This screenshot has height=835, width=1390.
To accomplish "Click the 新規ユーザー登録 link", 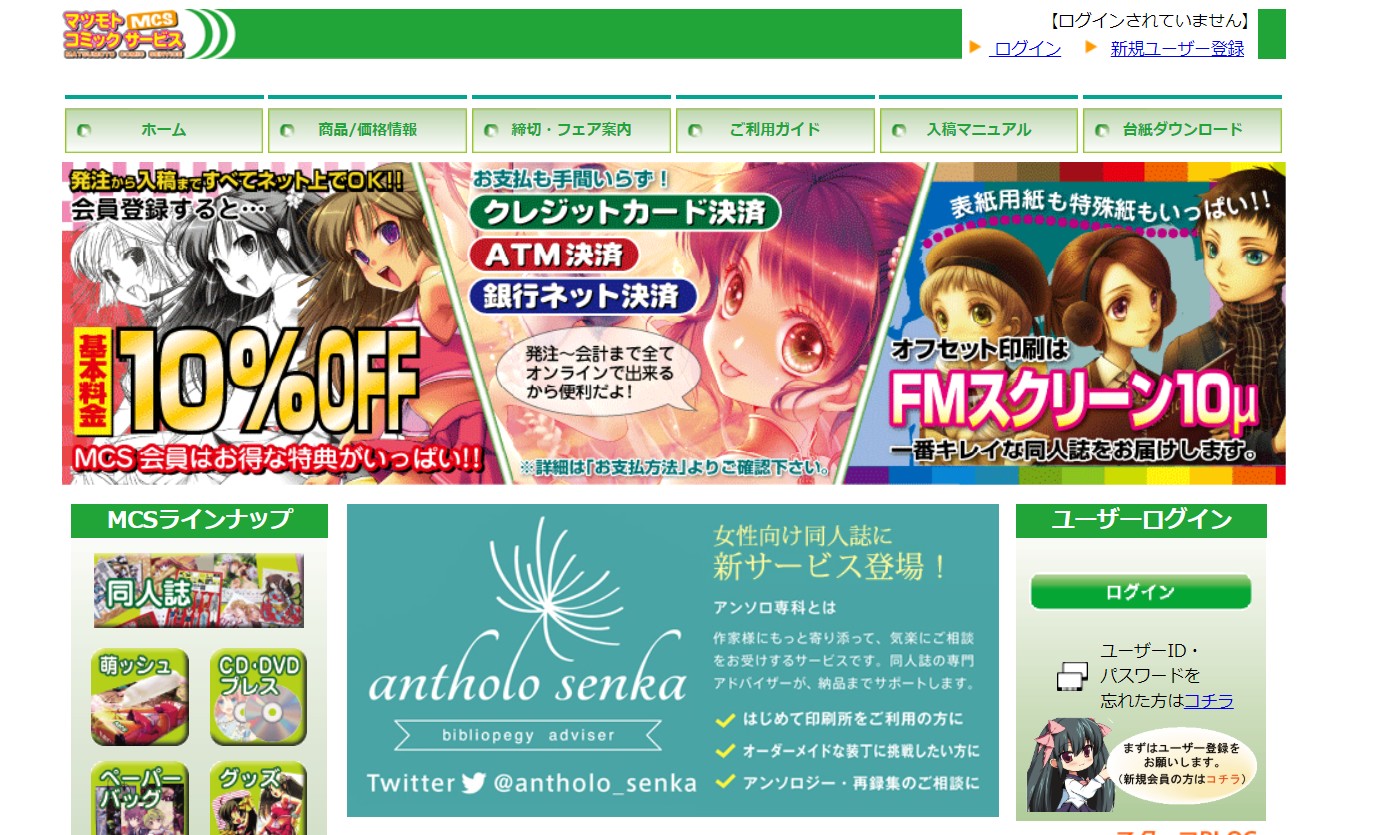I will (x=1177, y=48).
